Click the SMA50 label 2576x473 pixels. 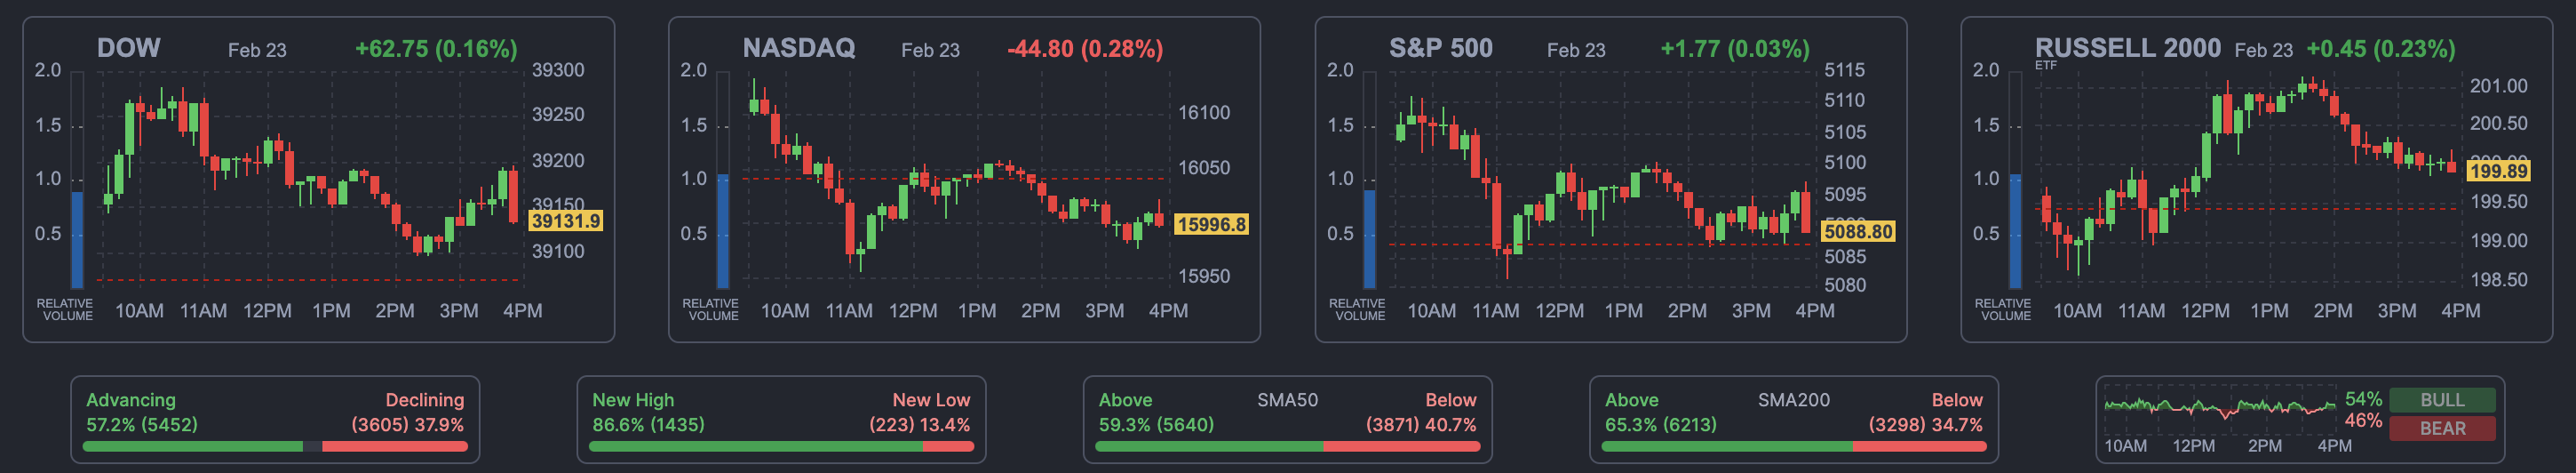(x=1287, y=400)
